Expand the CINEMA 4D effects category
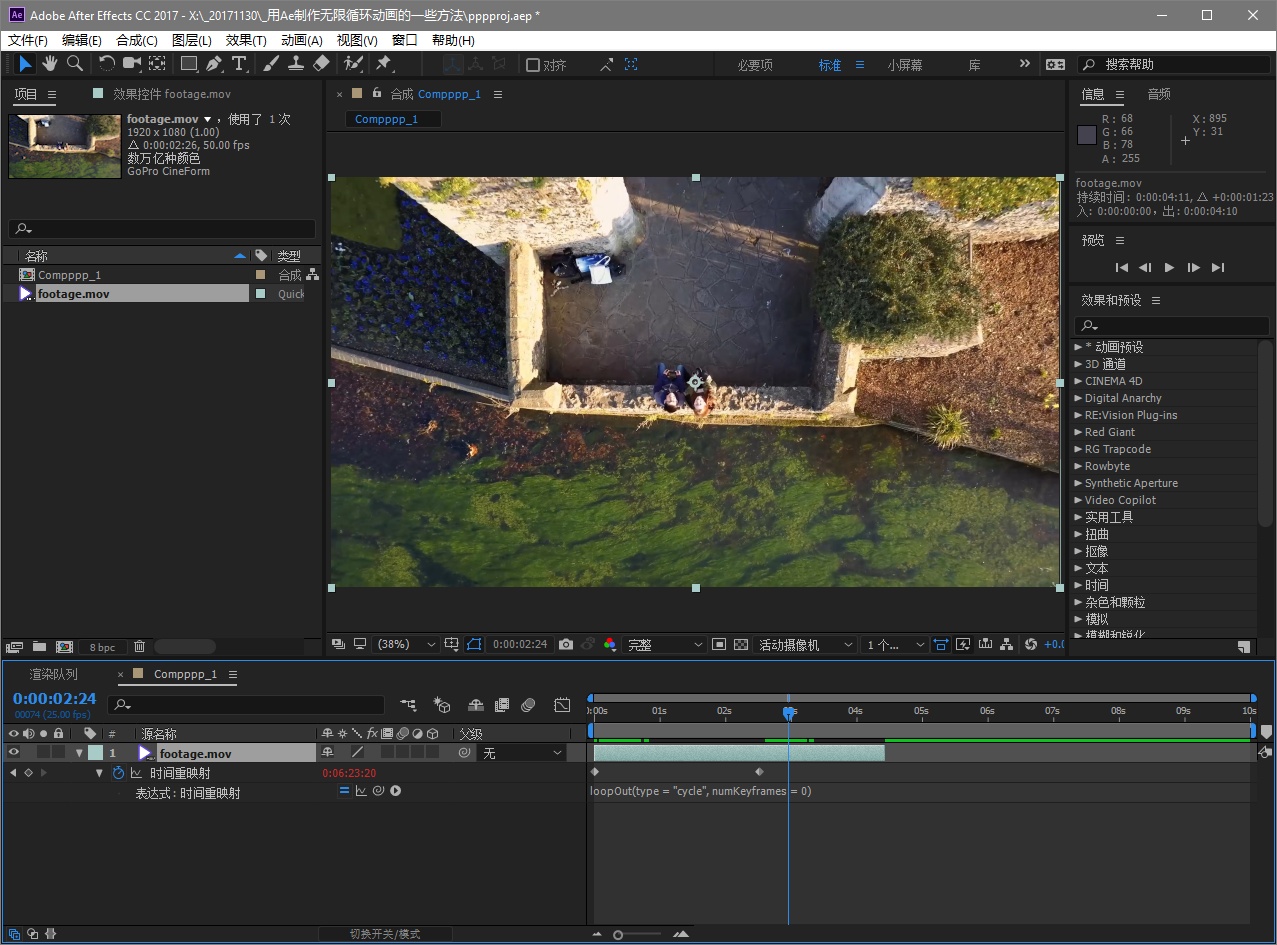The height and width of the screenshot is (945, 1277). point(1078,381)
